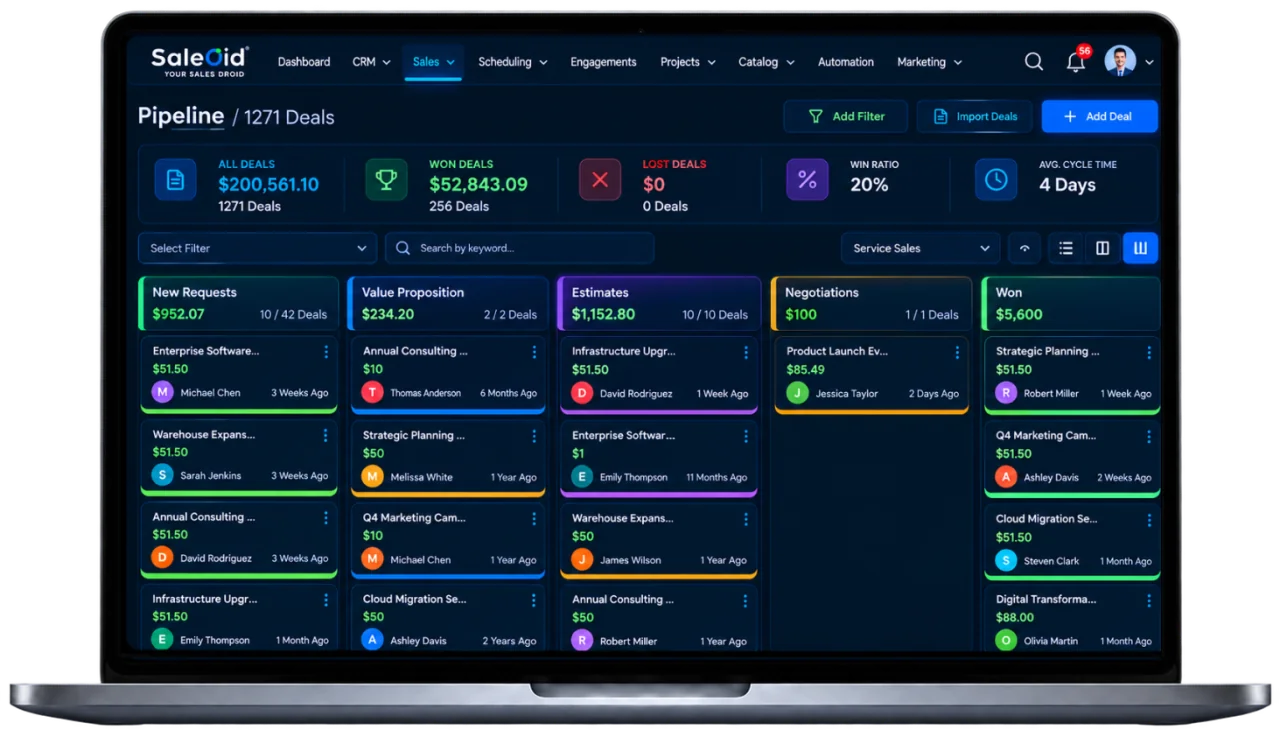Click the Estimates column total $1,152.80

pos(603,314)
